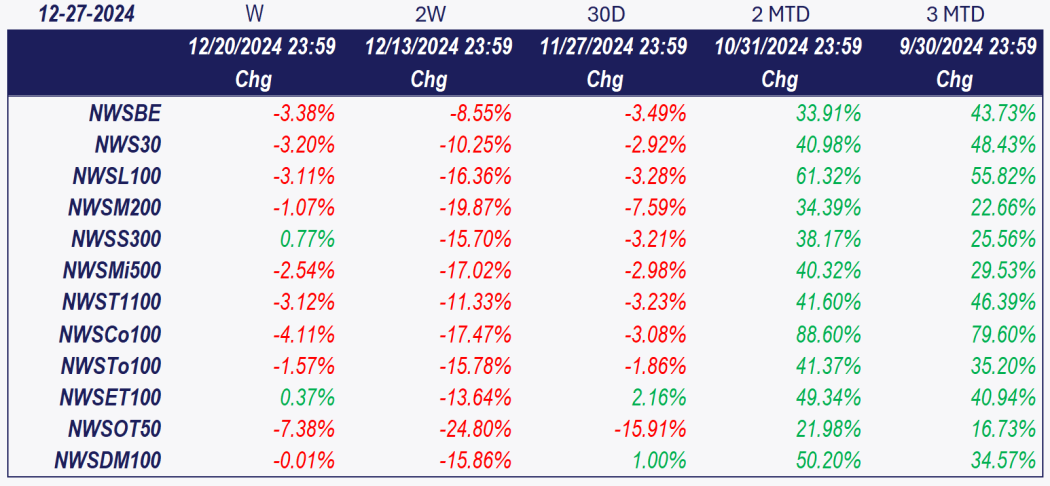Click the 12/20/2024 23:59 header cell

pos(261,47)
